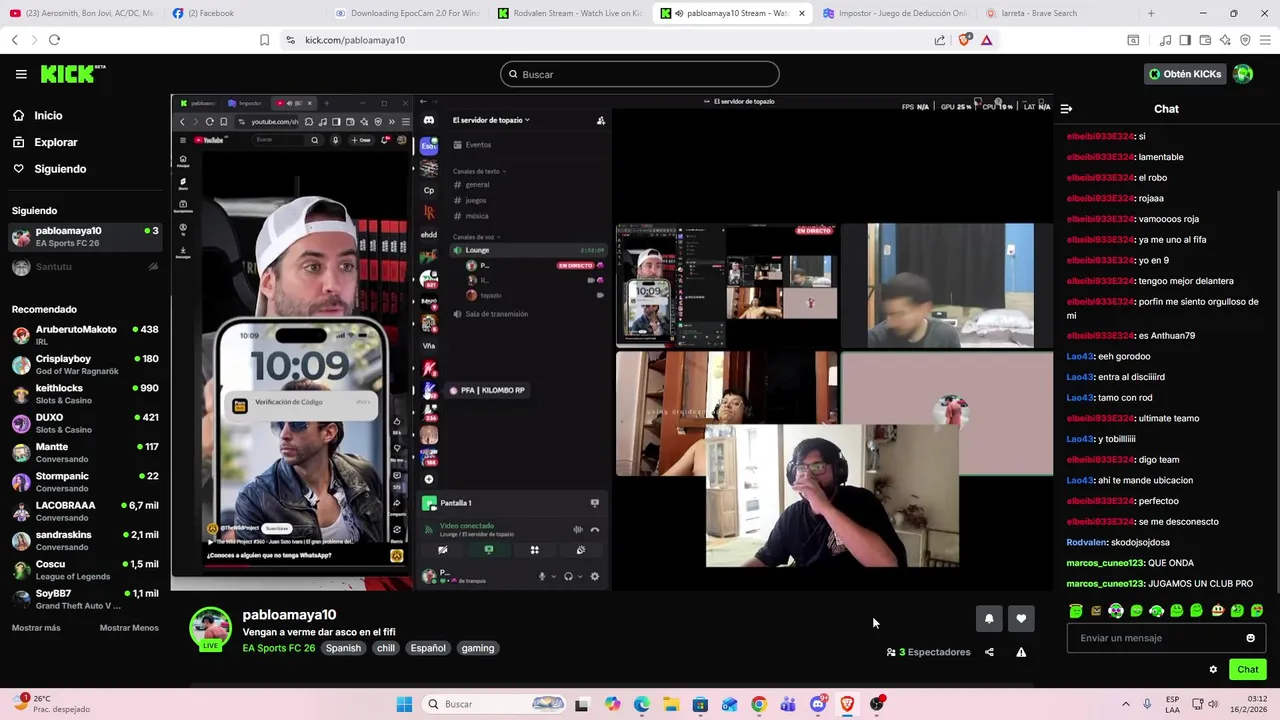
Task: Click the 3 Espectadores viewer count
Action: click(x=928, y=652)
